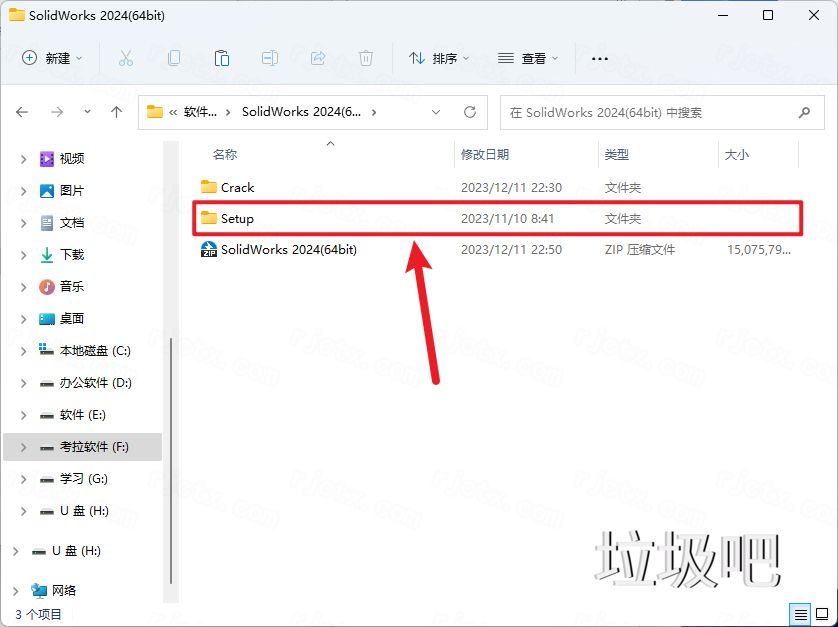
Task: Navigate up one folder level
Action: pos(116,112)
